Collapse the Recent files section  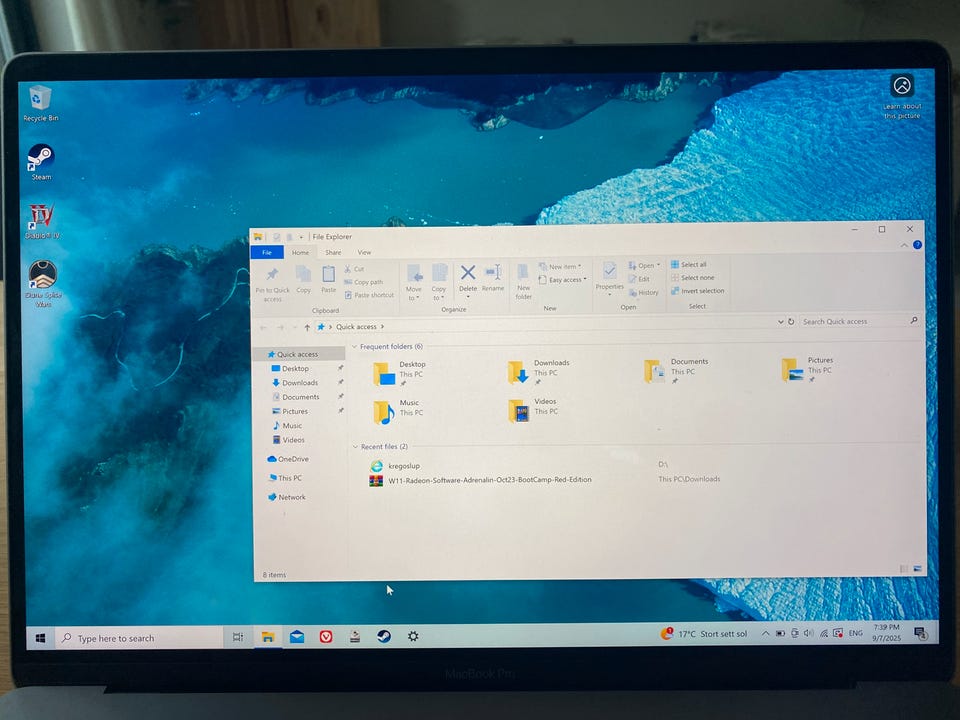[355, 447]
